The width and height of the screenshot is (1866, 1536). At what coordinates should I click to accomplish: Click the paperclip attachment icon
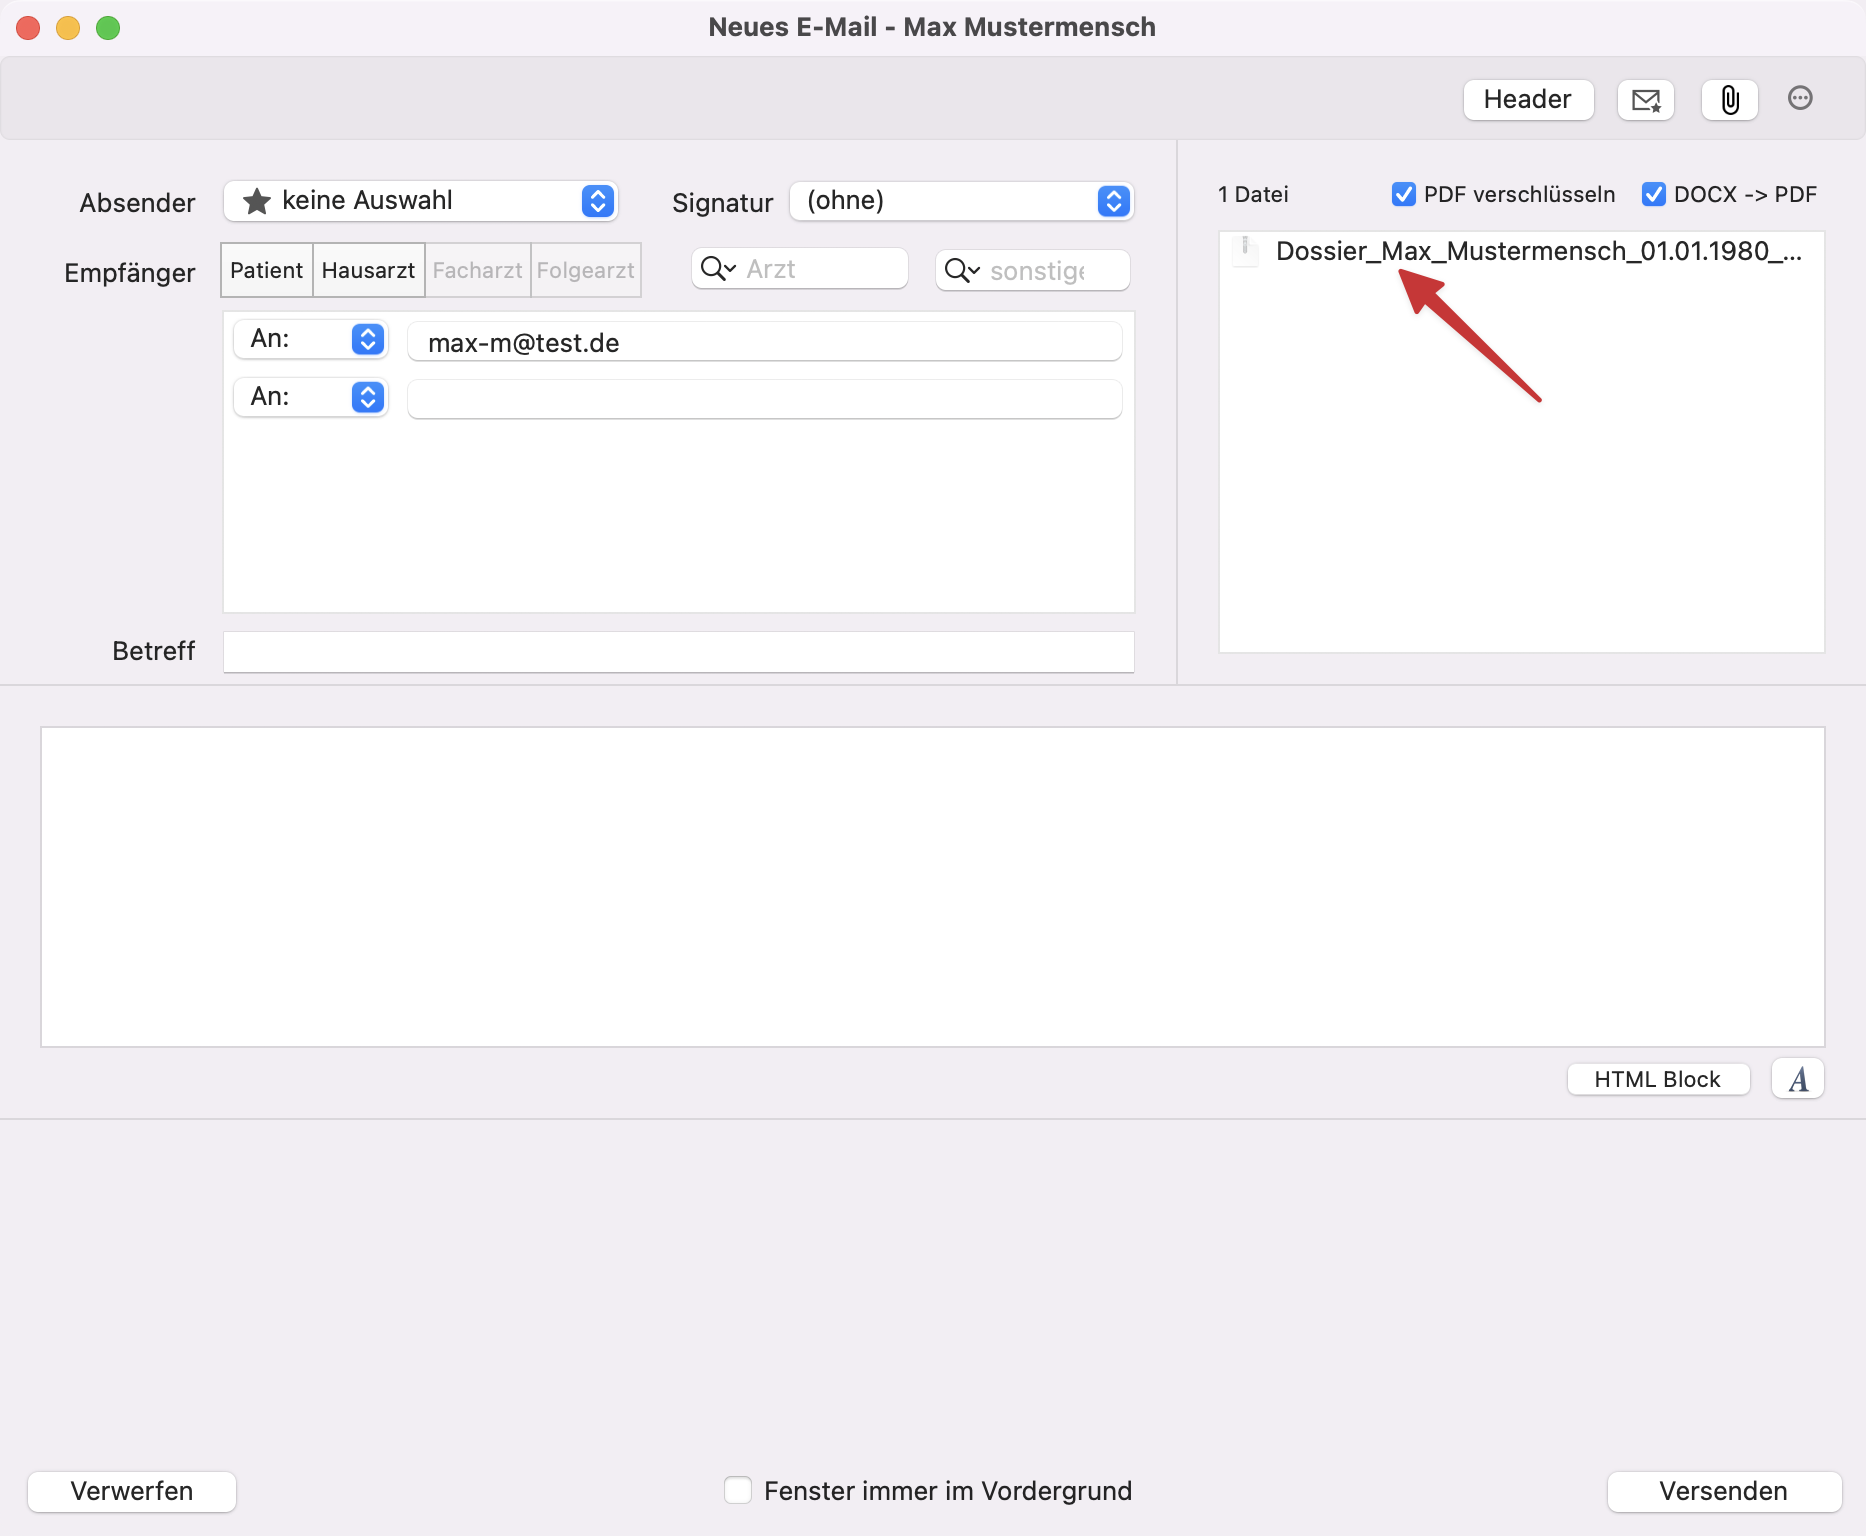point(1730,100)
